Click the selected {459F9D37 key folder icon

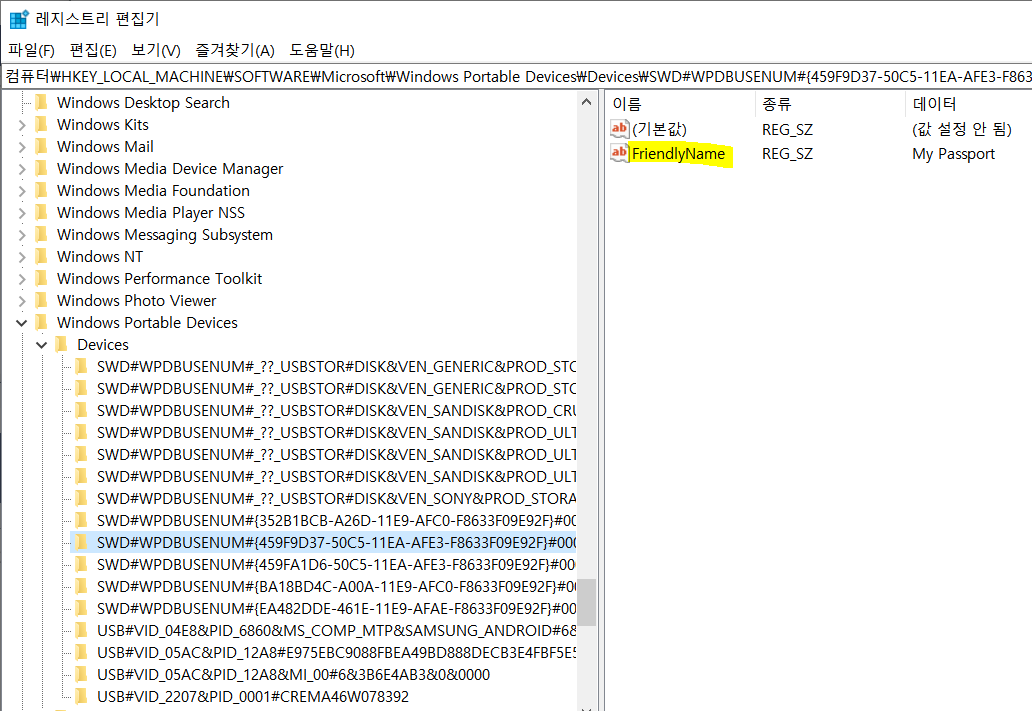(x=82, y=542)
